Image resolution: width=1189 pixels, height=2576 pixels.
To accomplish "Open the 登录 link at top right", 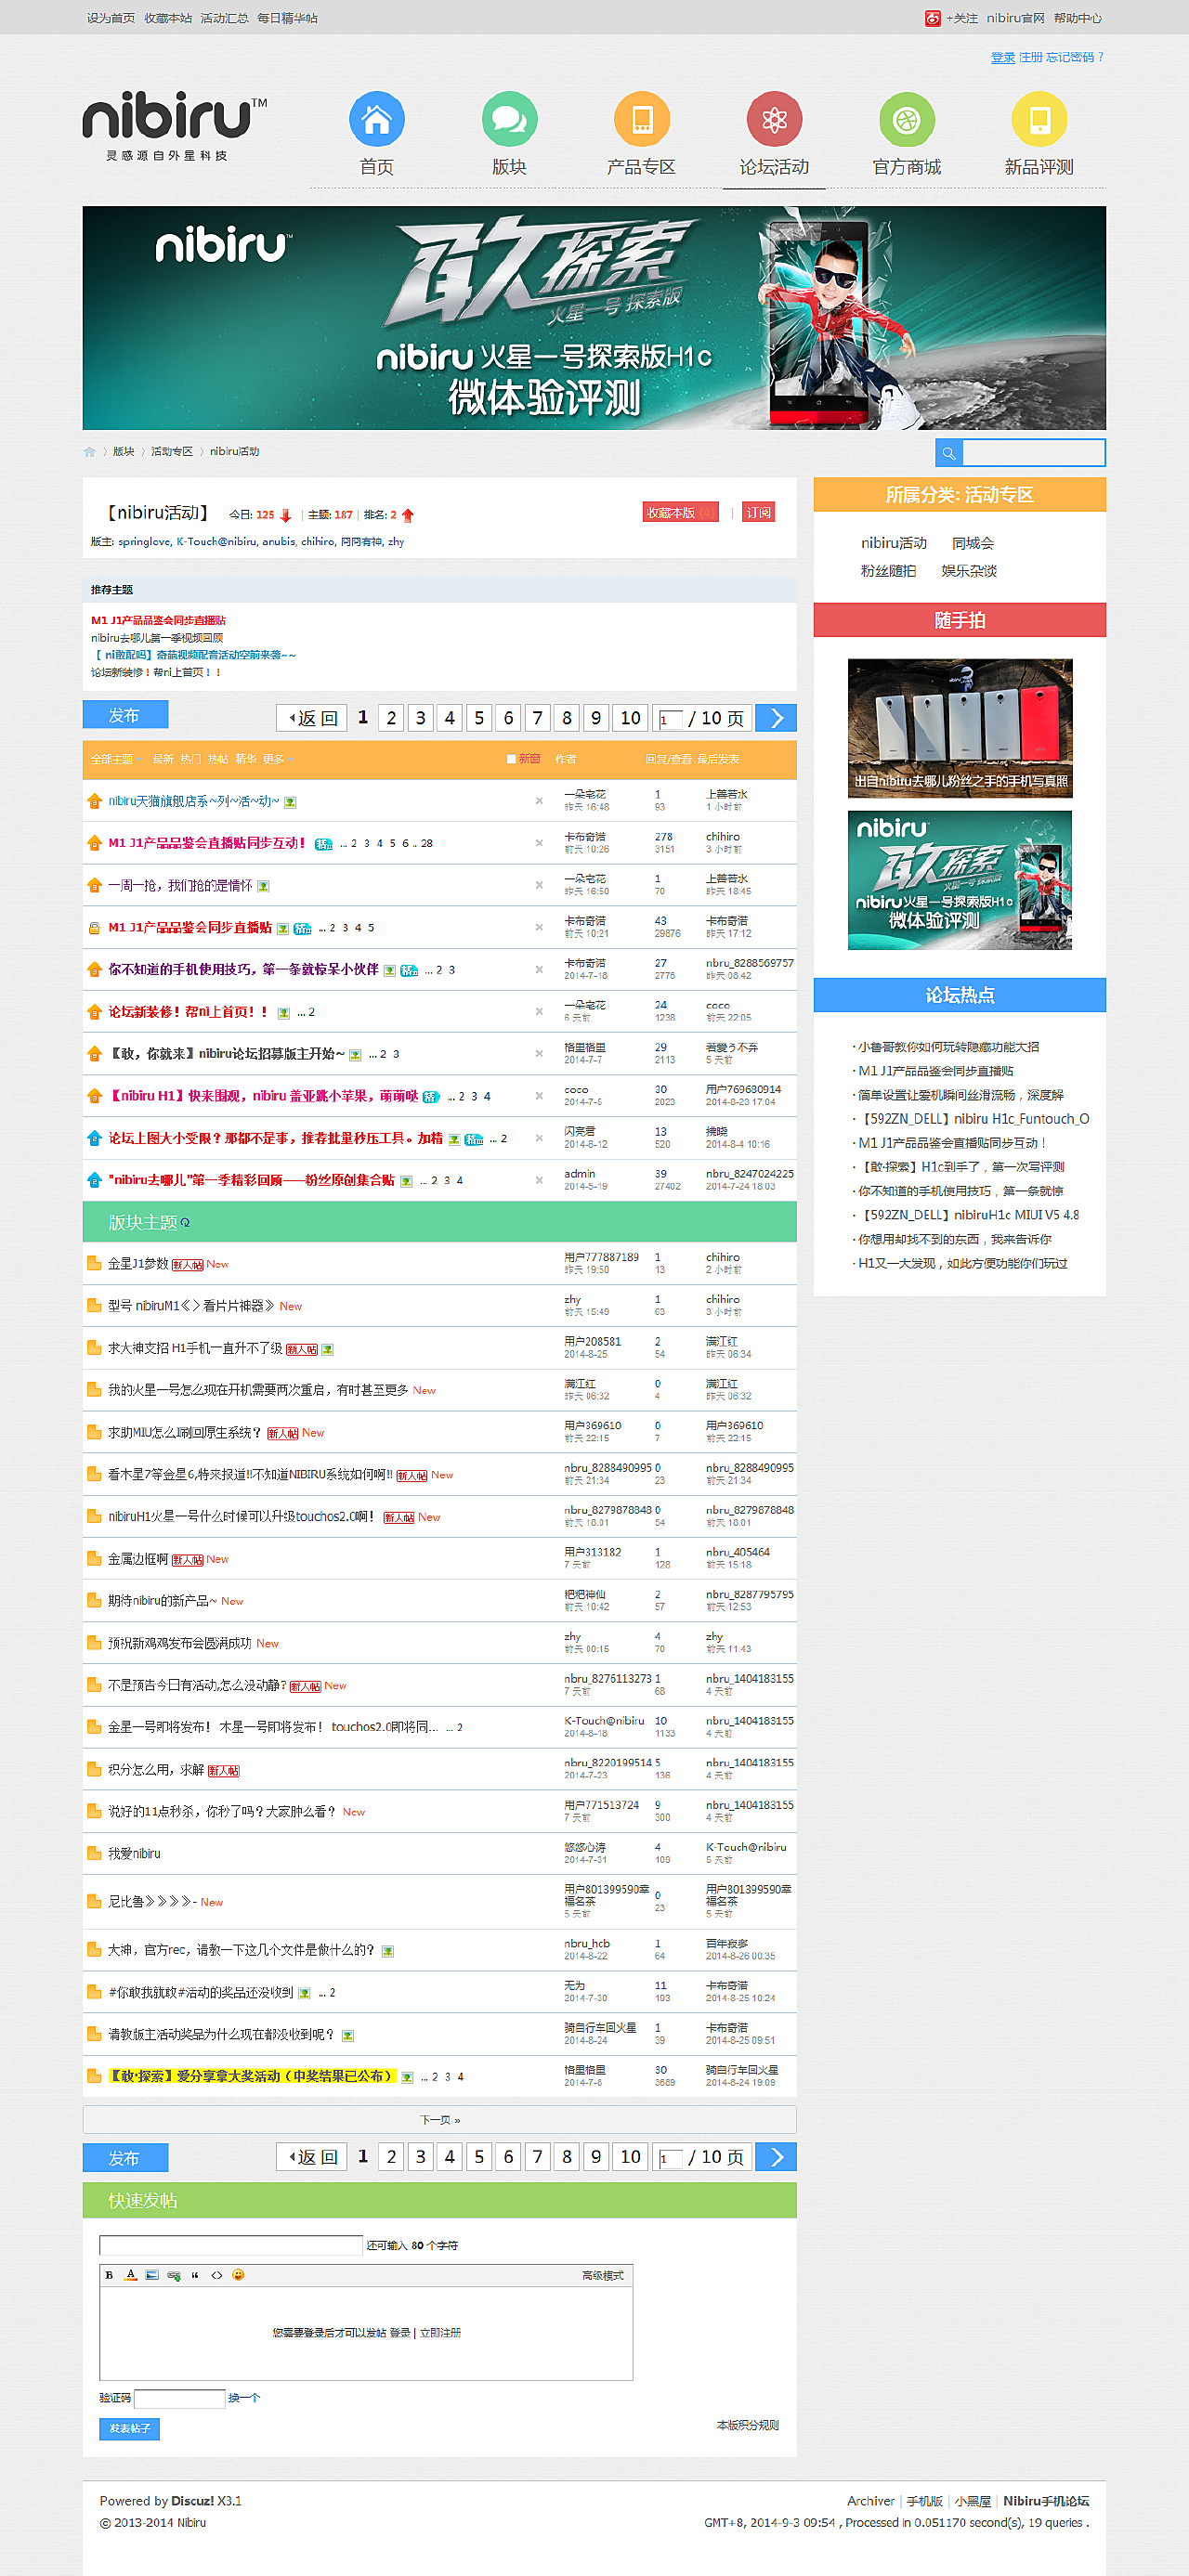I will (x=1003, y=57).
